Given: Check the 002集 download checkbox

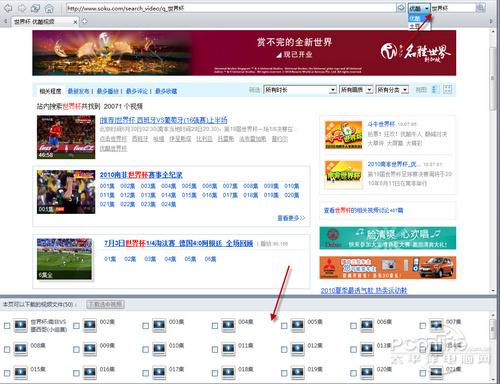Looking at the screenshot, I should [x=76, y=326].
